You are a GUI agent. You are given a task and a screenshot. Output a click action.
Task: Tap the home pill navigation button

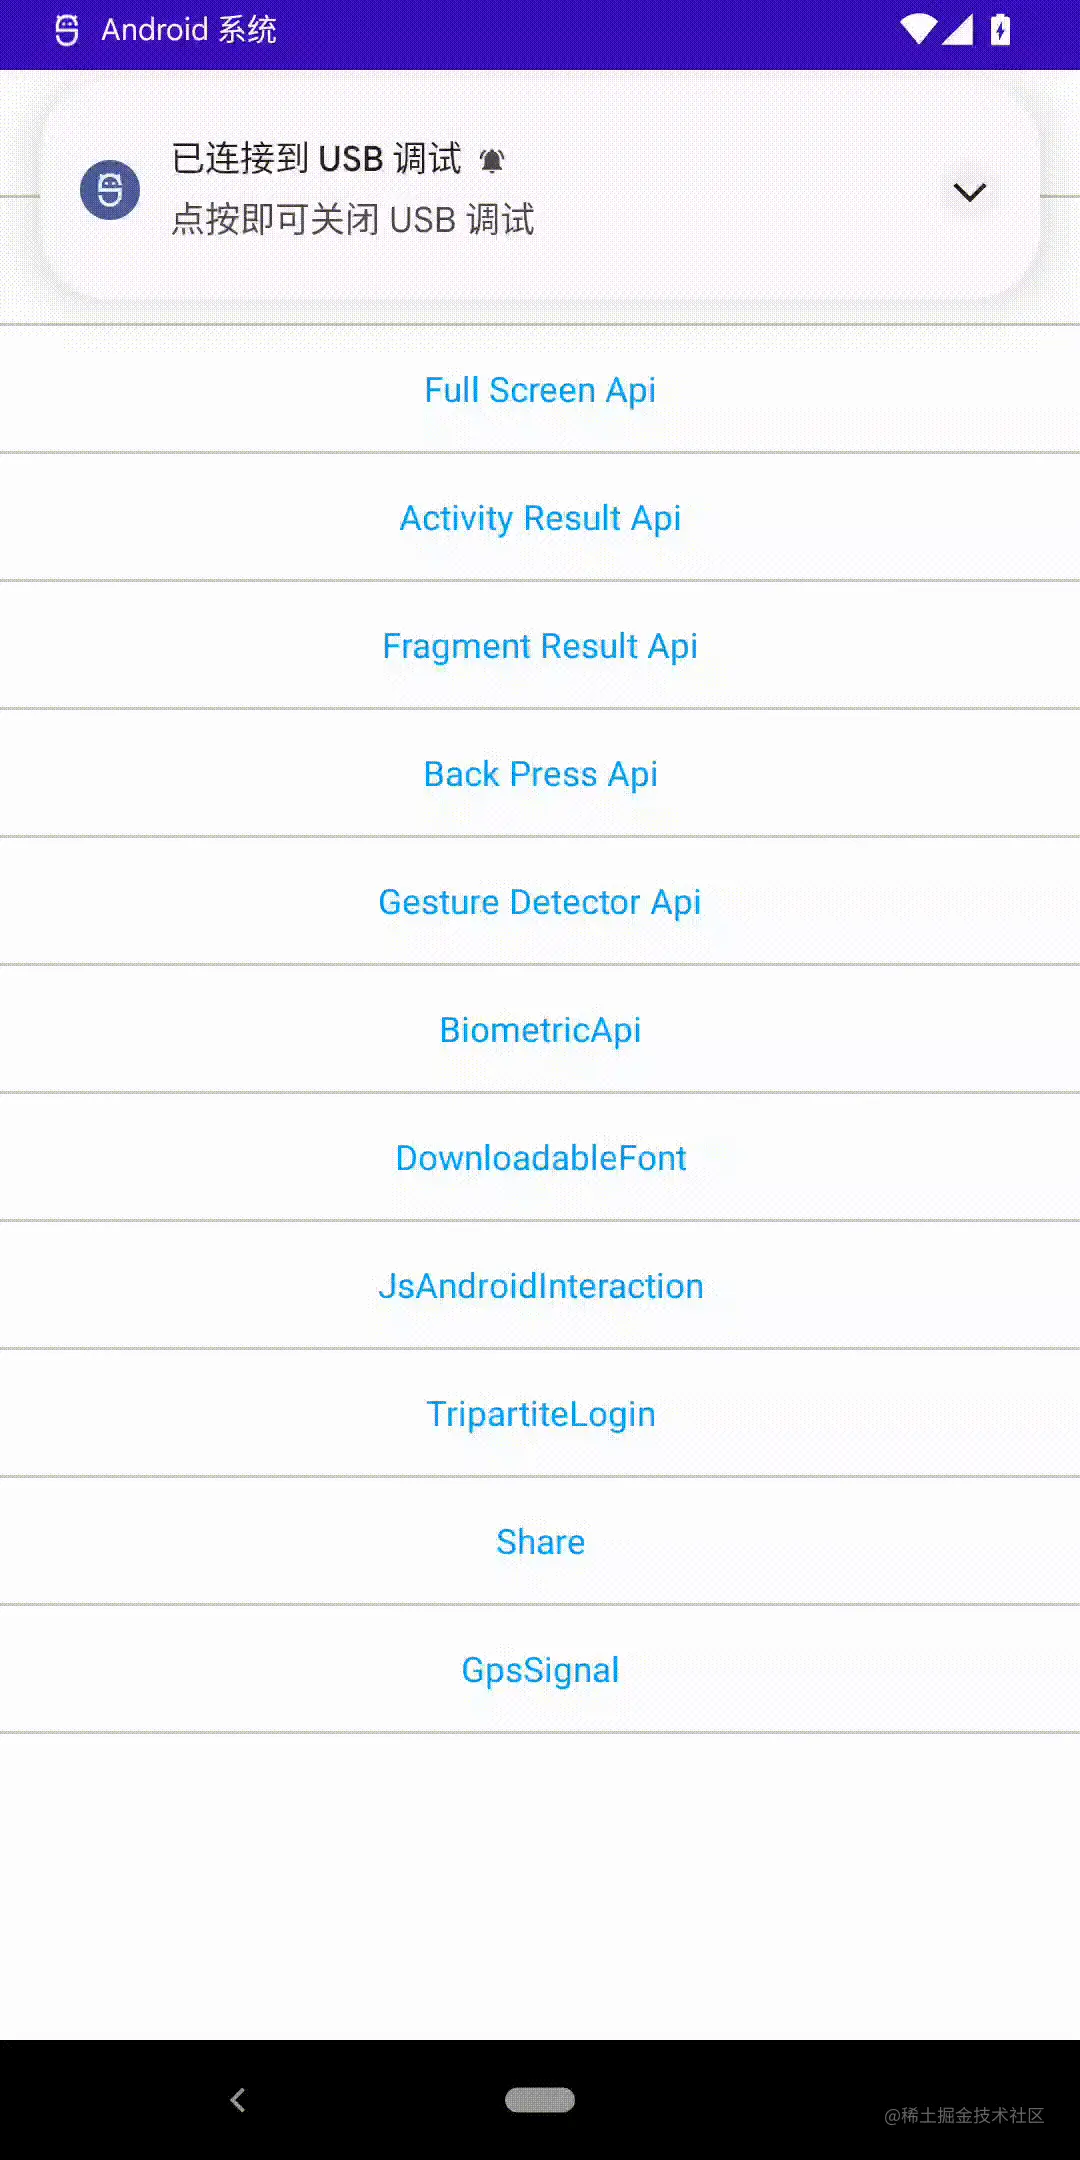pyautogui.click(x=540, y=2100)
